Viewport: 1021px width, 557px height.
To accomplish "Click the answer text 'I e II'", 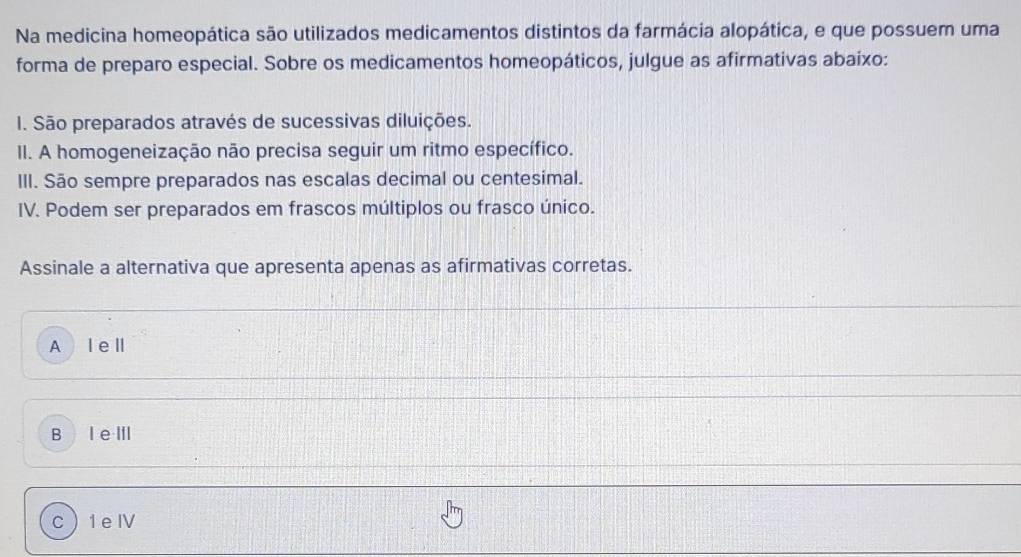I will coord(104,346).
